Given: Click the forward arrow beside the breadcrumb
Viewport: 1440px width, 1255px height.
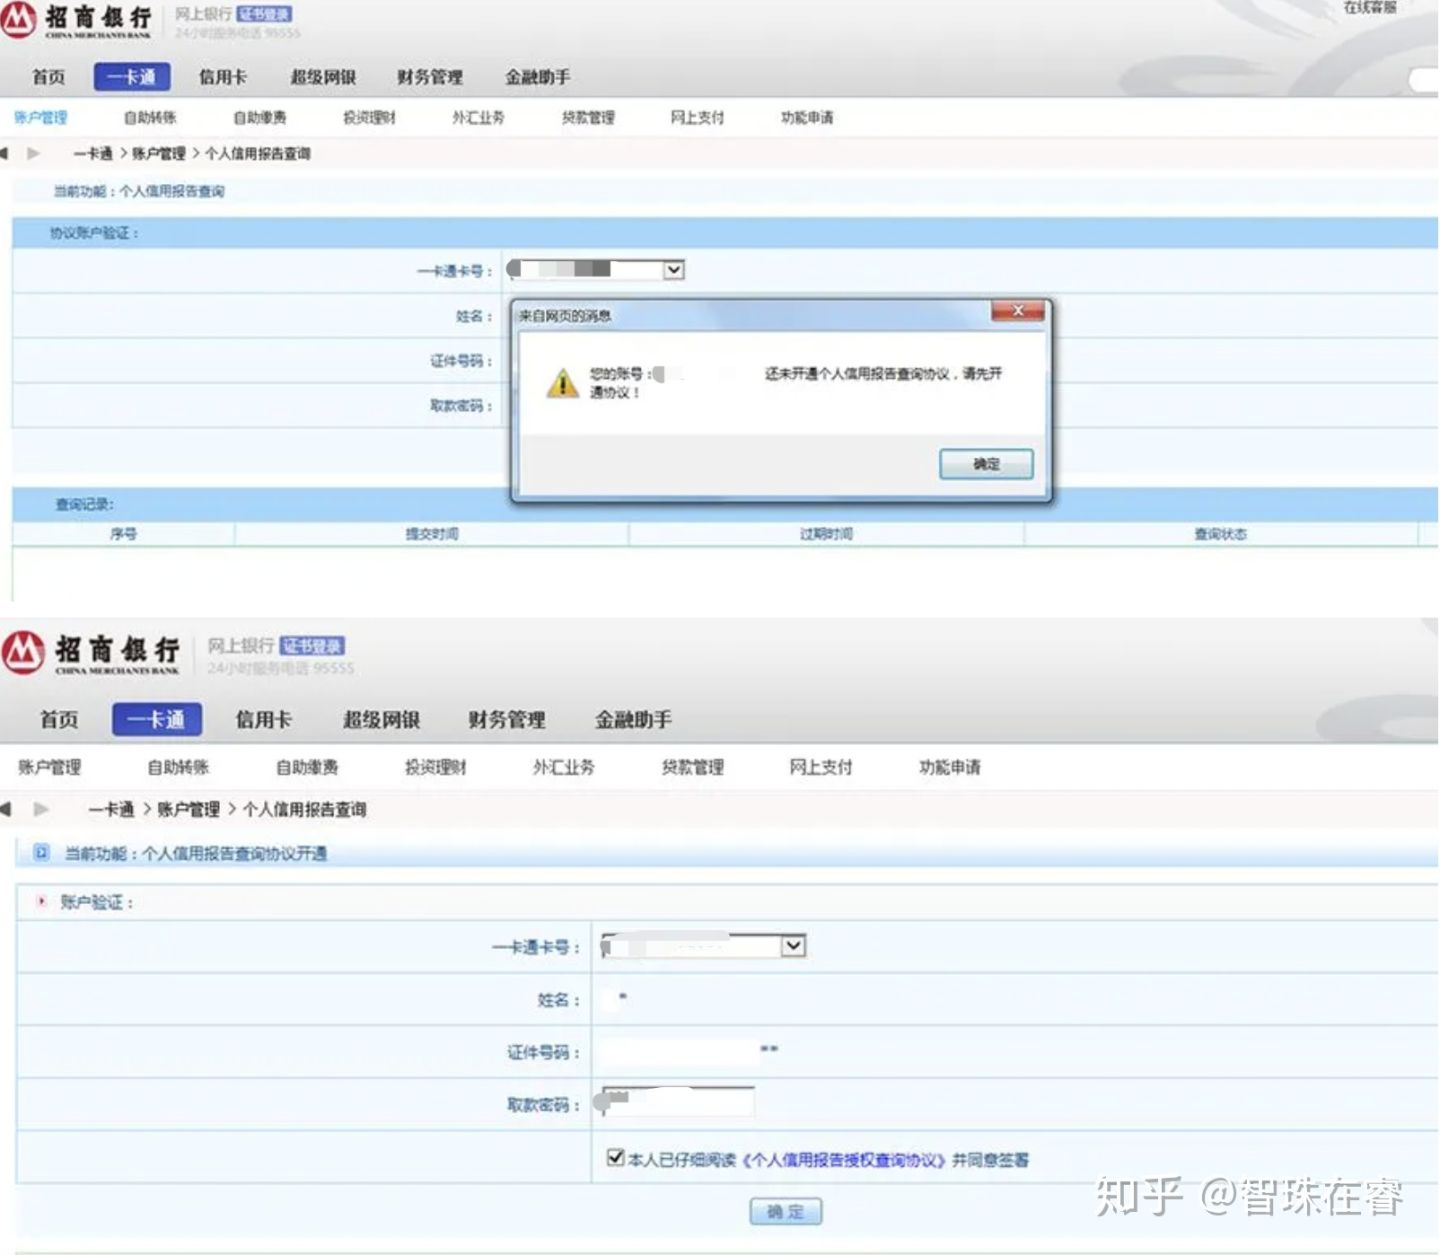Looking at the screenshot, I should point(34,153).
